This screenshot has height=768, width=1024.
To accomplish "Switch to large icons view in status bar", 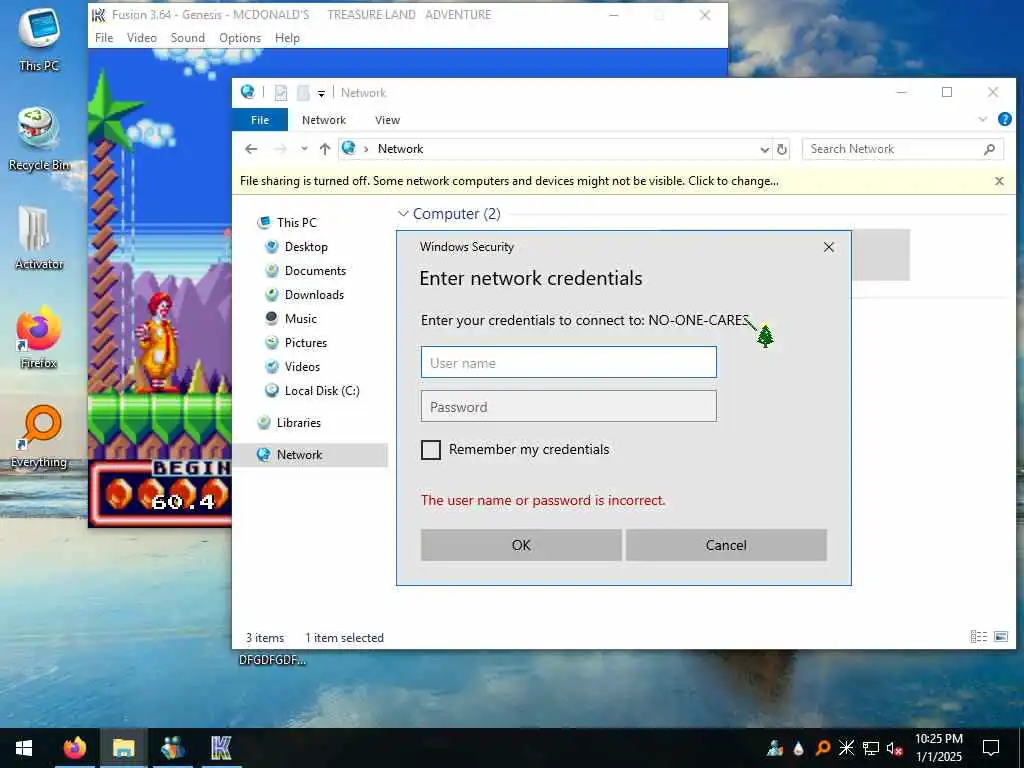I will coord(1001,636).
